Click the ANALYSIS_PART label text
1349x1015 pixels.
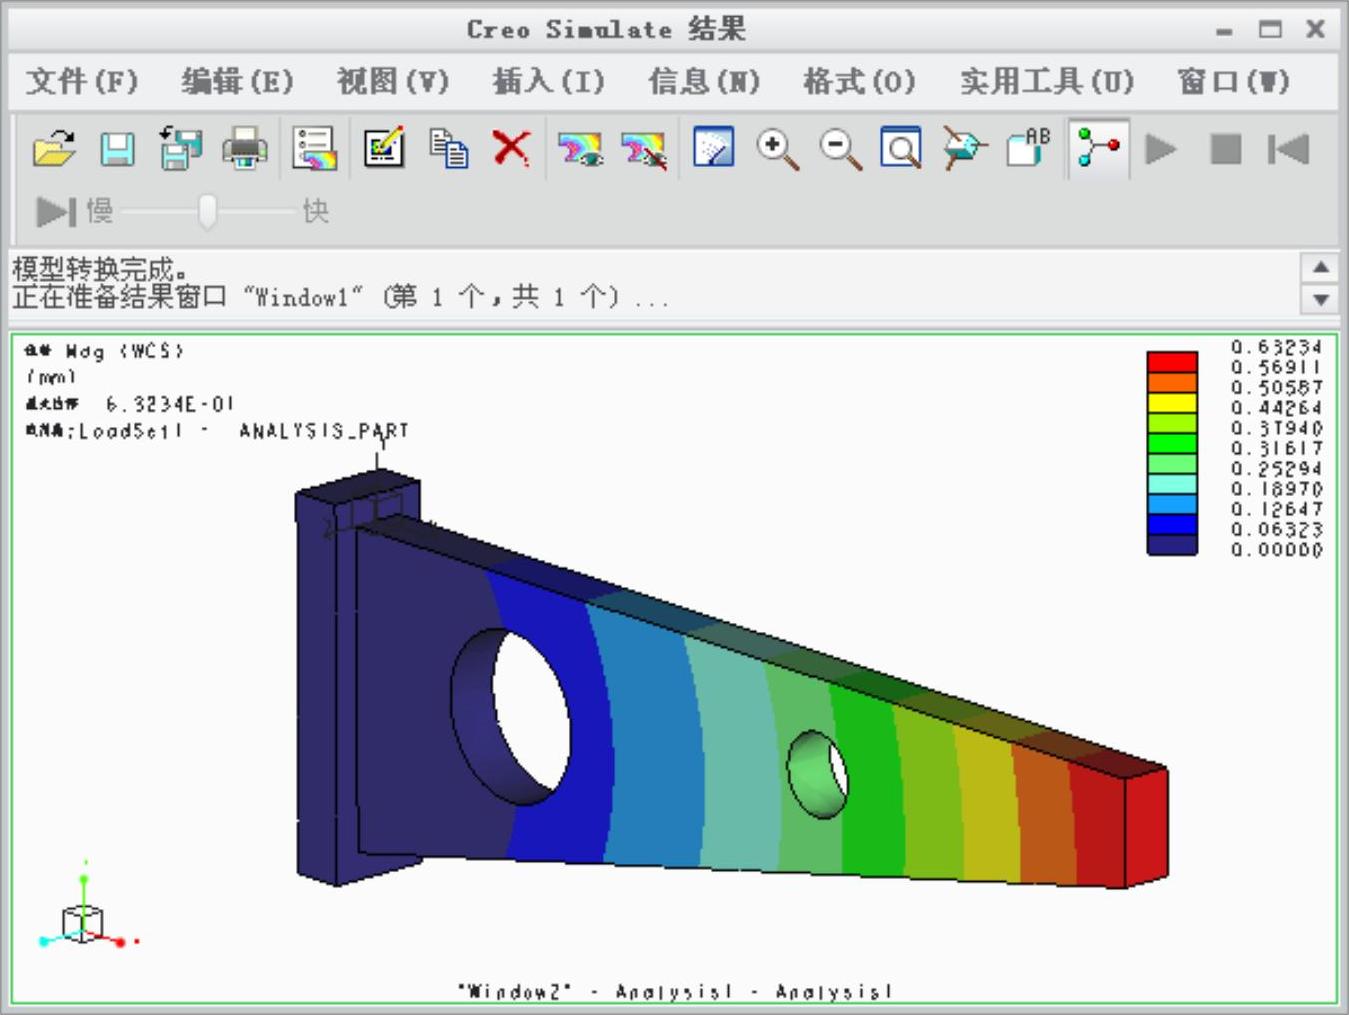pyautogui.click(x=323, y=431)
